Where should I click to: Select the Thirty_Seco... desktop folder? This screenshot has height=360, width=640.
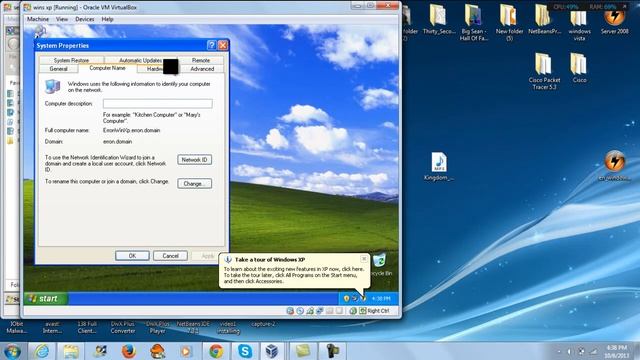click(439, 20)
